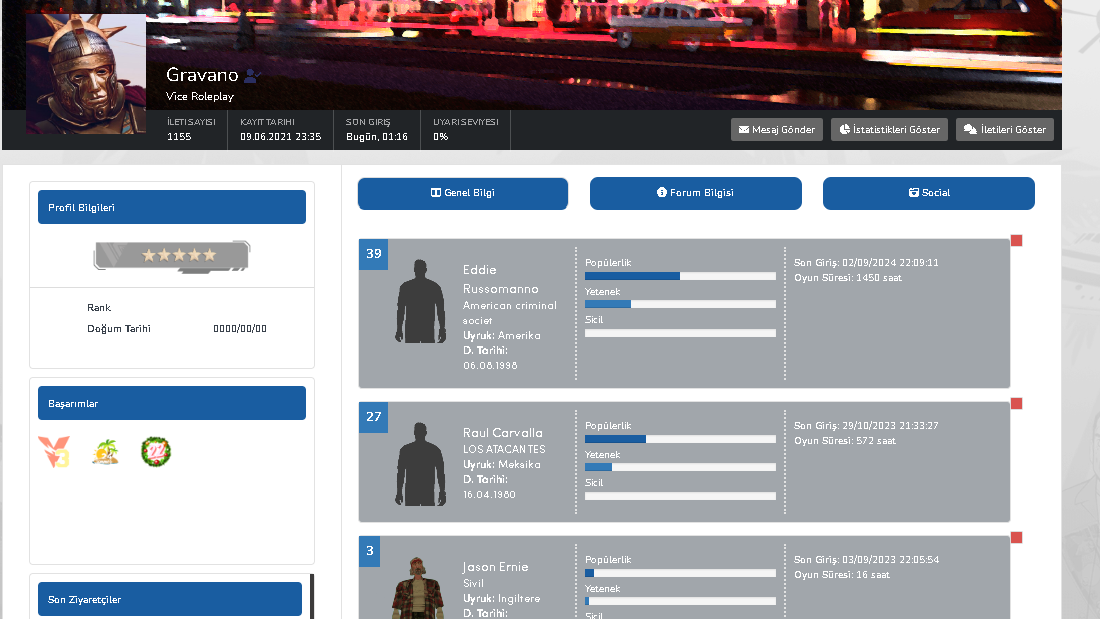Click the V3 achievement badge
Screen dimensions: 1100x619
(x=53, y=451)
